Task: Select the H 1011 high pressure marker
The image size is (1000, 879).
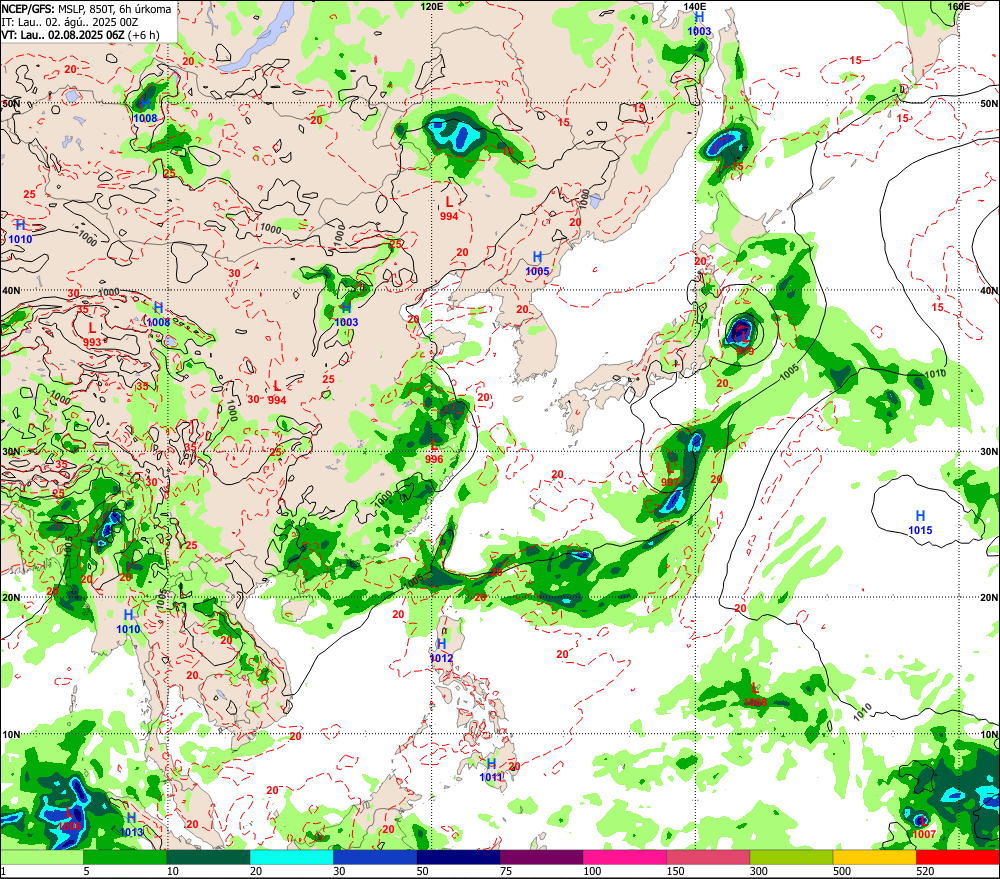Action: coord(491,770)
